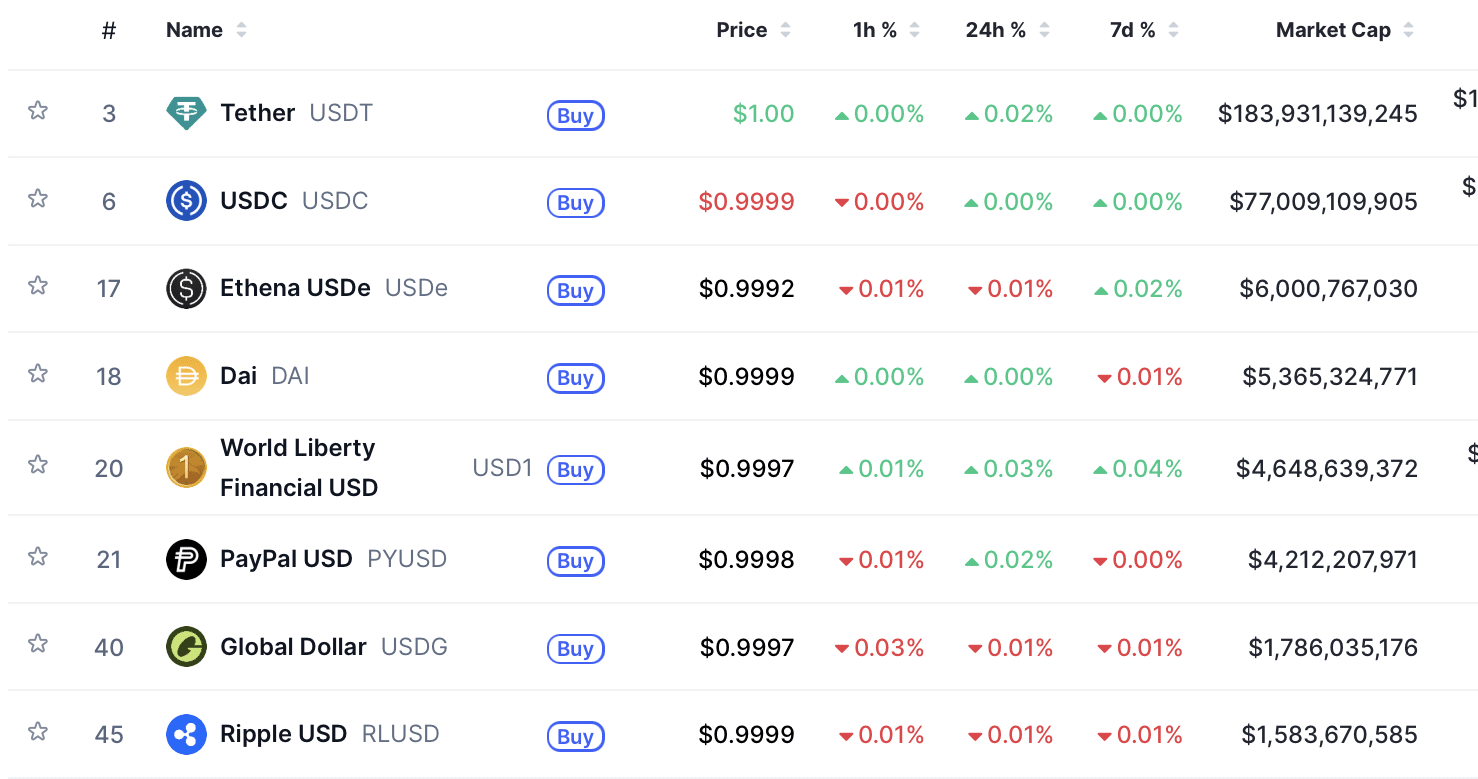
Task: Click the Global Dollar logo icon
Action: (186, 647)
